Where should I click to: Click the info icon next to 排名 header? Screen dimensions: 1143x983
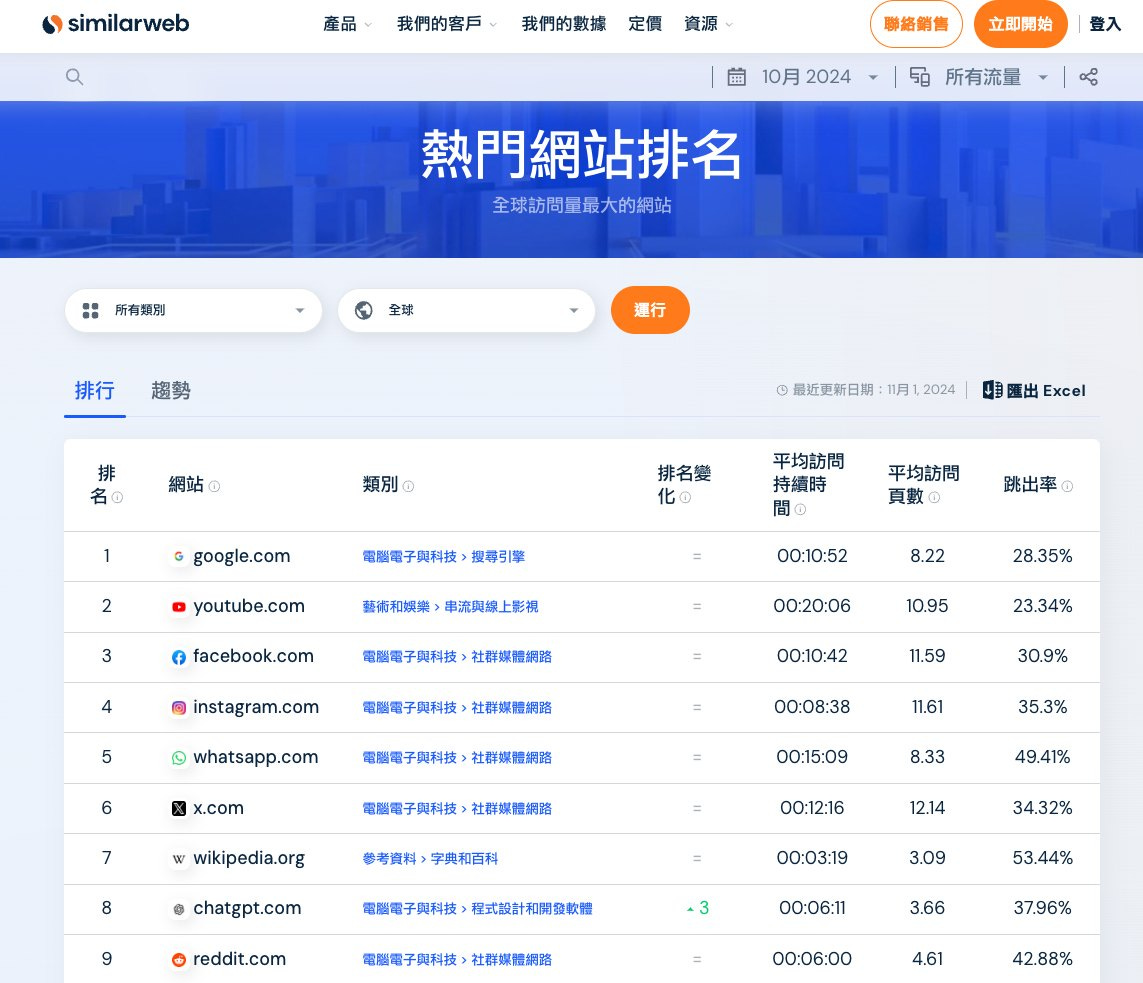117,498
